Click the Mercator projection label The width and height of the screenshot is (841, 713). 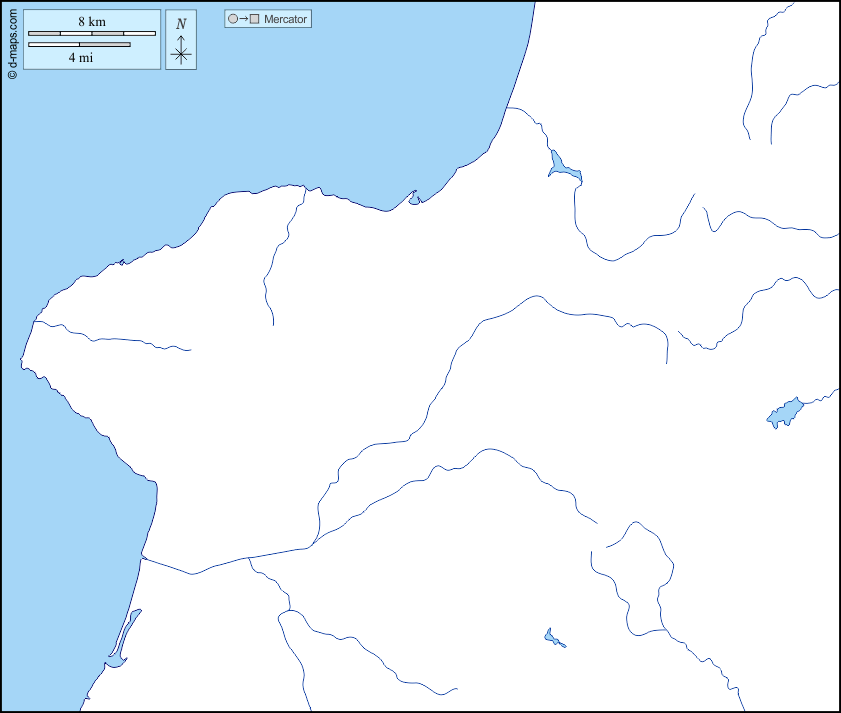(286, 19)
